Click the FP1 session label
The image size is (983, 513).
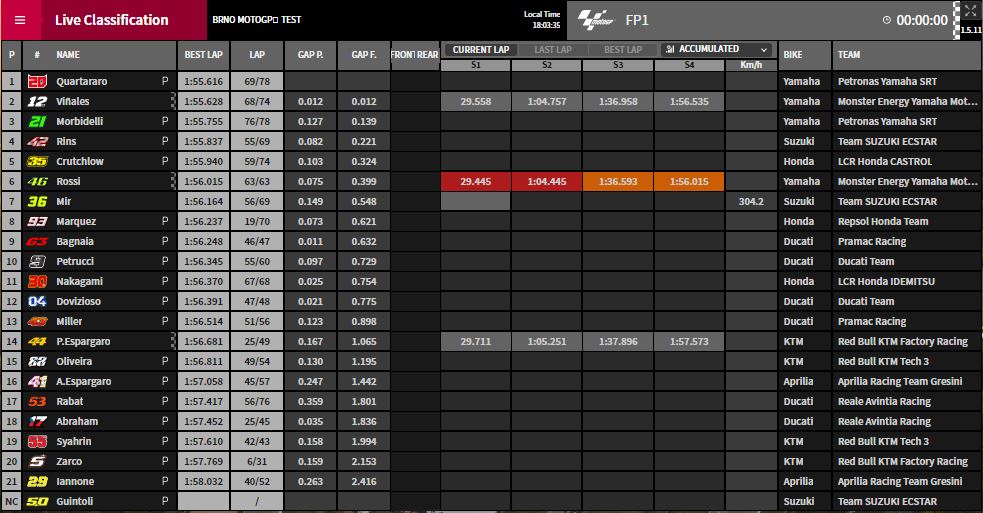click(x=637, y=20)
